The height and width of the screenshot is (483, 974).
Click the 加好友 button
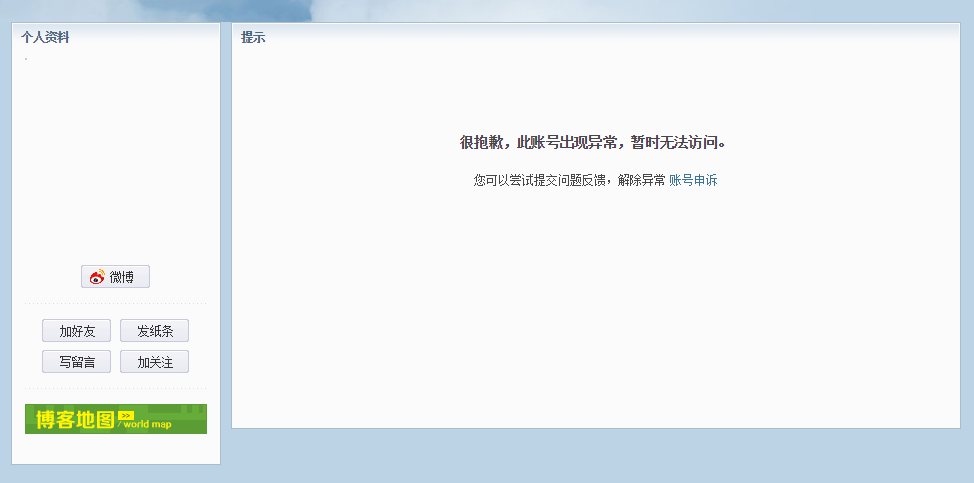pyautogui.click(x=76, y=331)
